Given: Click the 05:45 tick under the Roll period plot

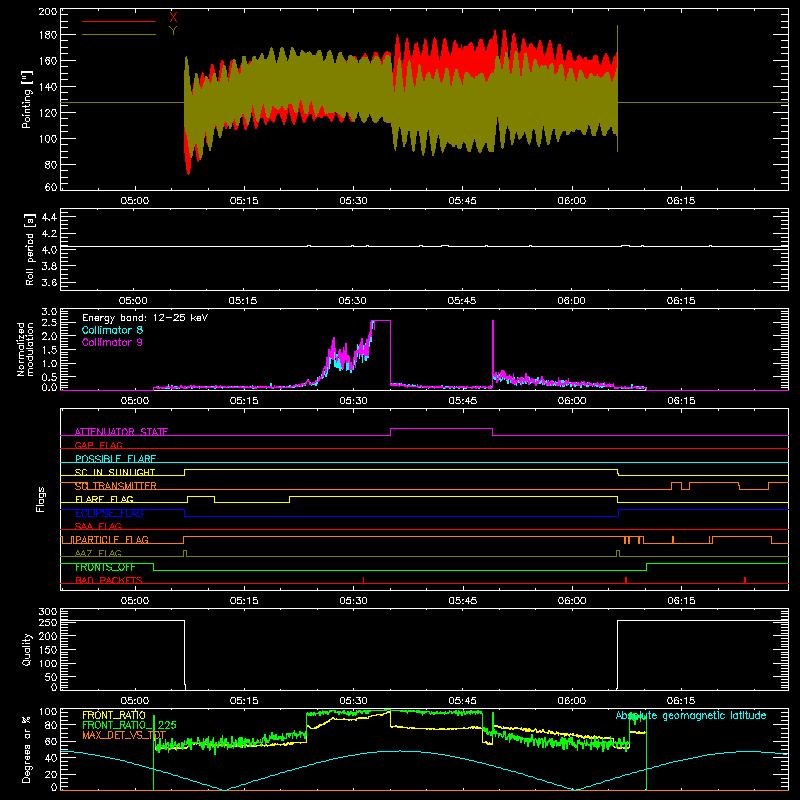Looking at the screenshot, I should click(462, 301).
